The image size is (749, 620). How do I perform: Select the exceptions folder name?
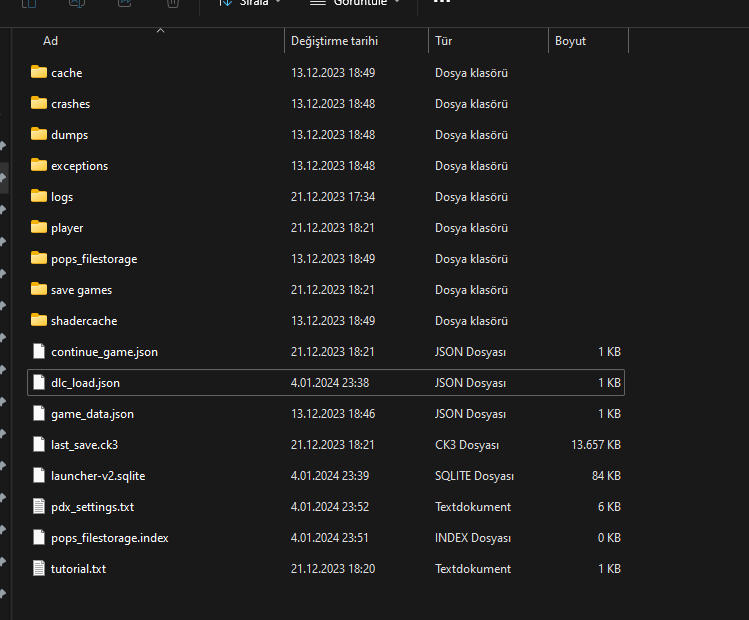[79, 165]
